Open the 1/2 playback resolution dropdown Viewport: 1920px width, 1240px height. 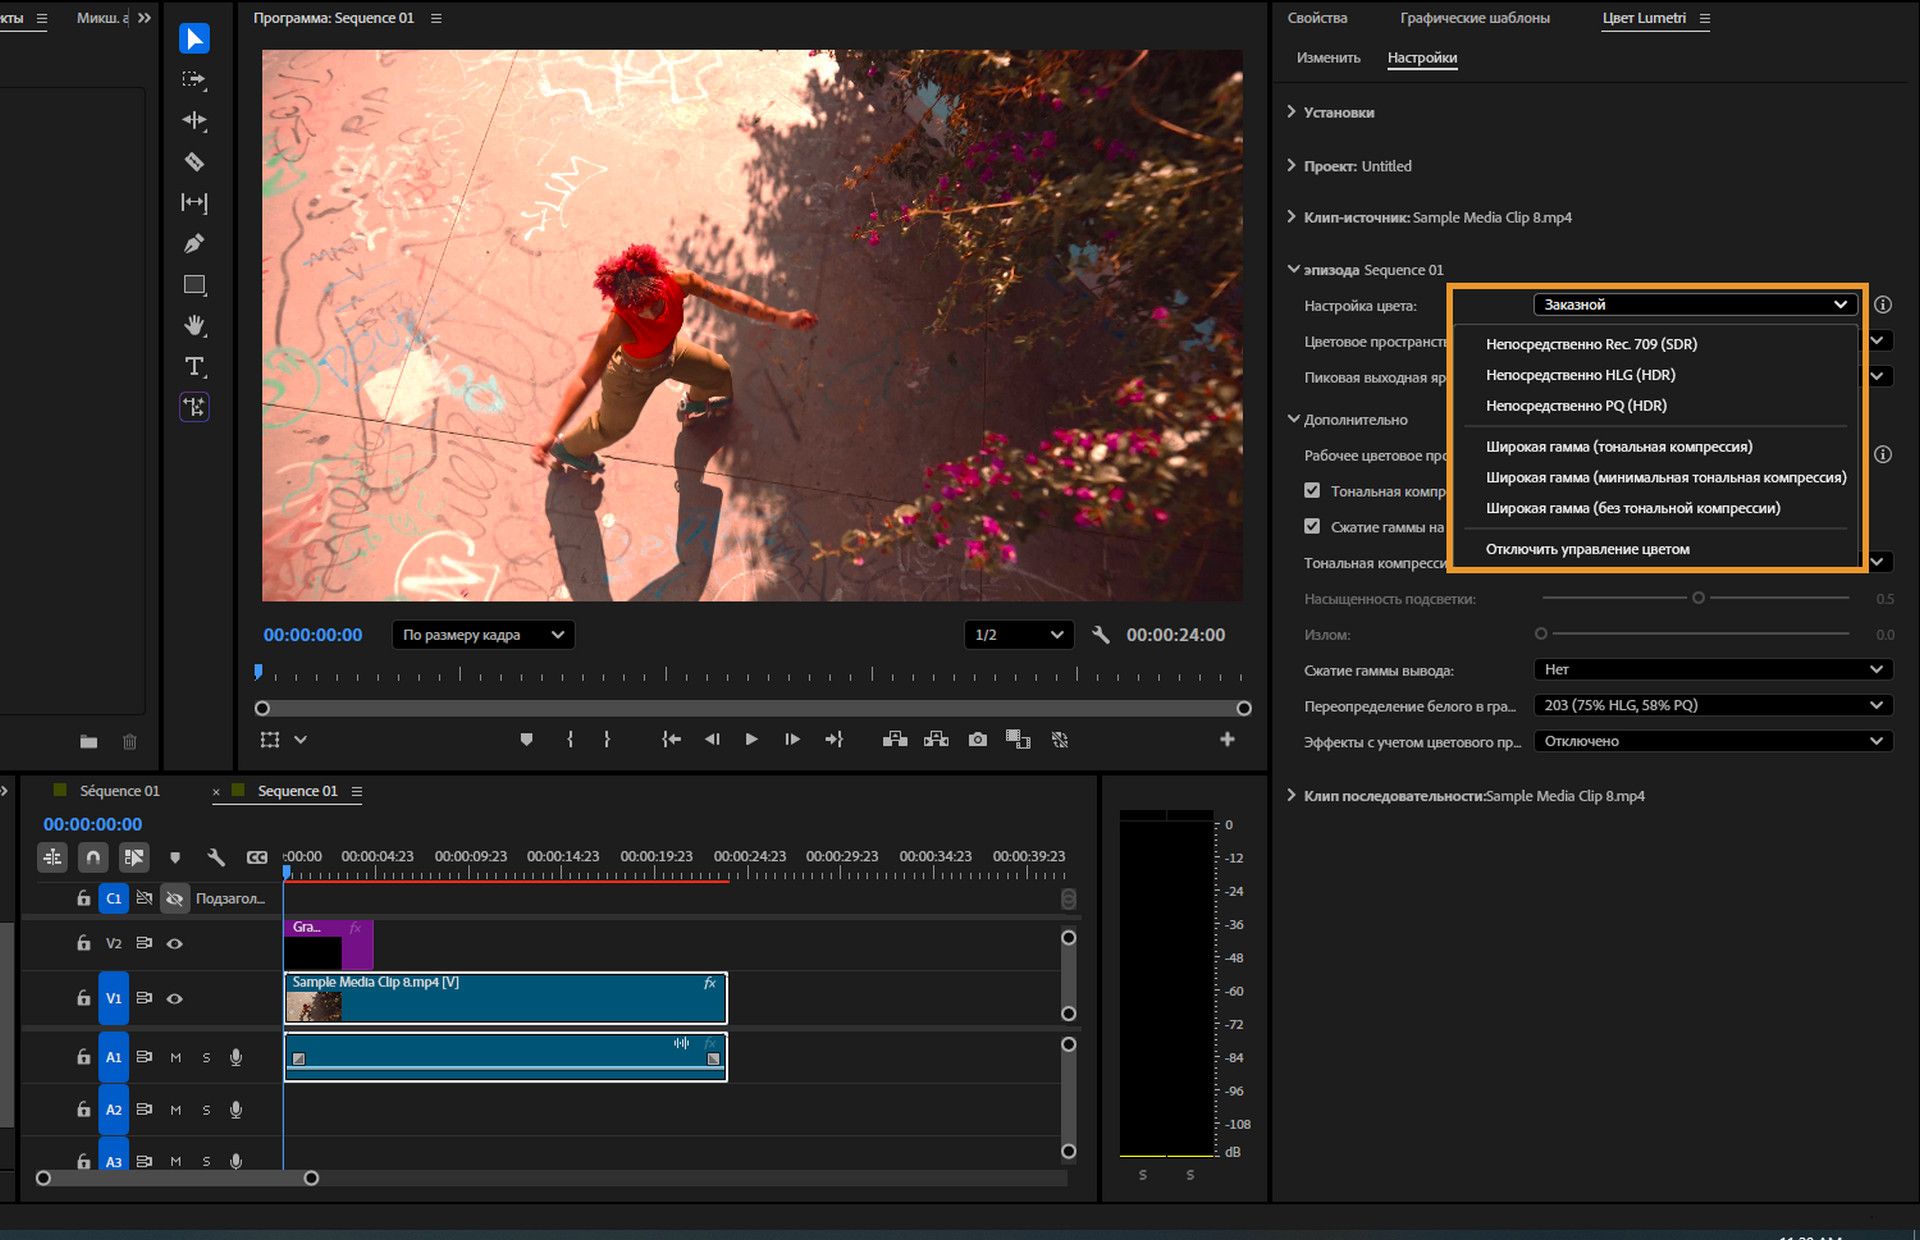coord(1018,635)
